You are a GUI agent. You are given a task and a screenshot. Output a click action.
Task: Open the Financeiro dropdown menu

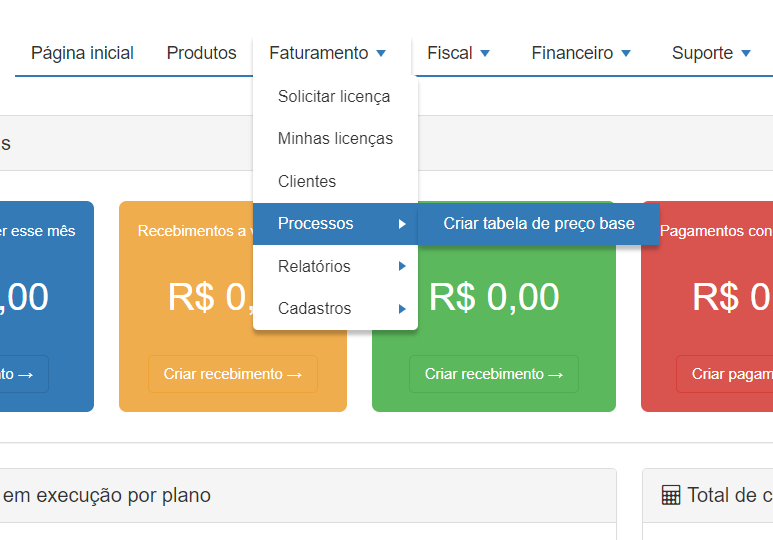tap(581, 53)
